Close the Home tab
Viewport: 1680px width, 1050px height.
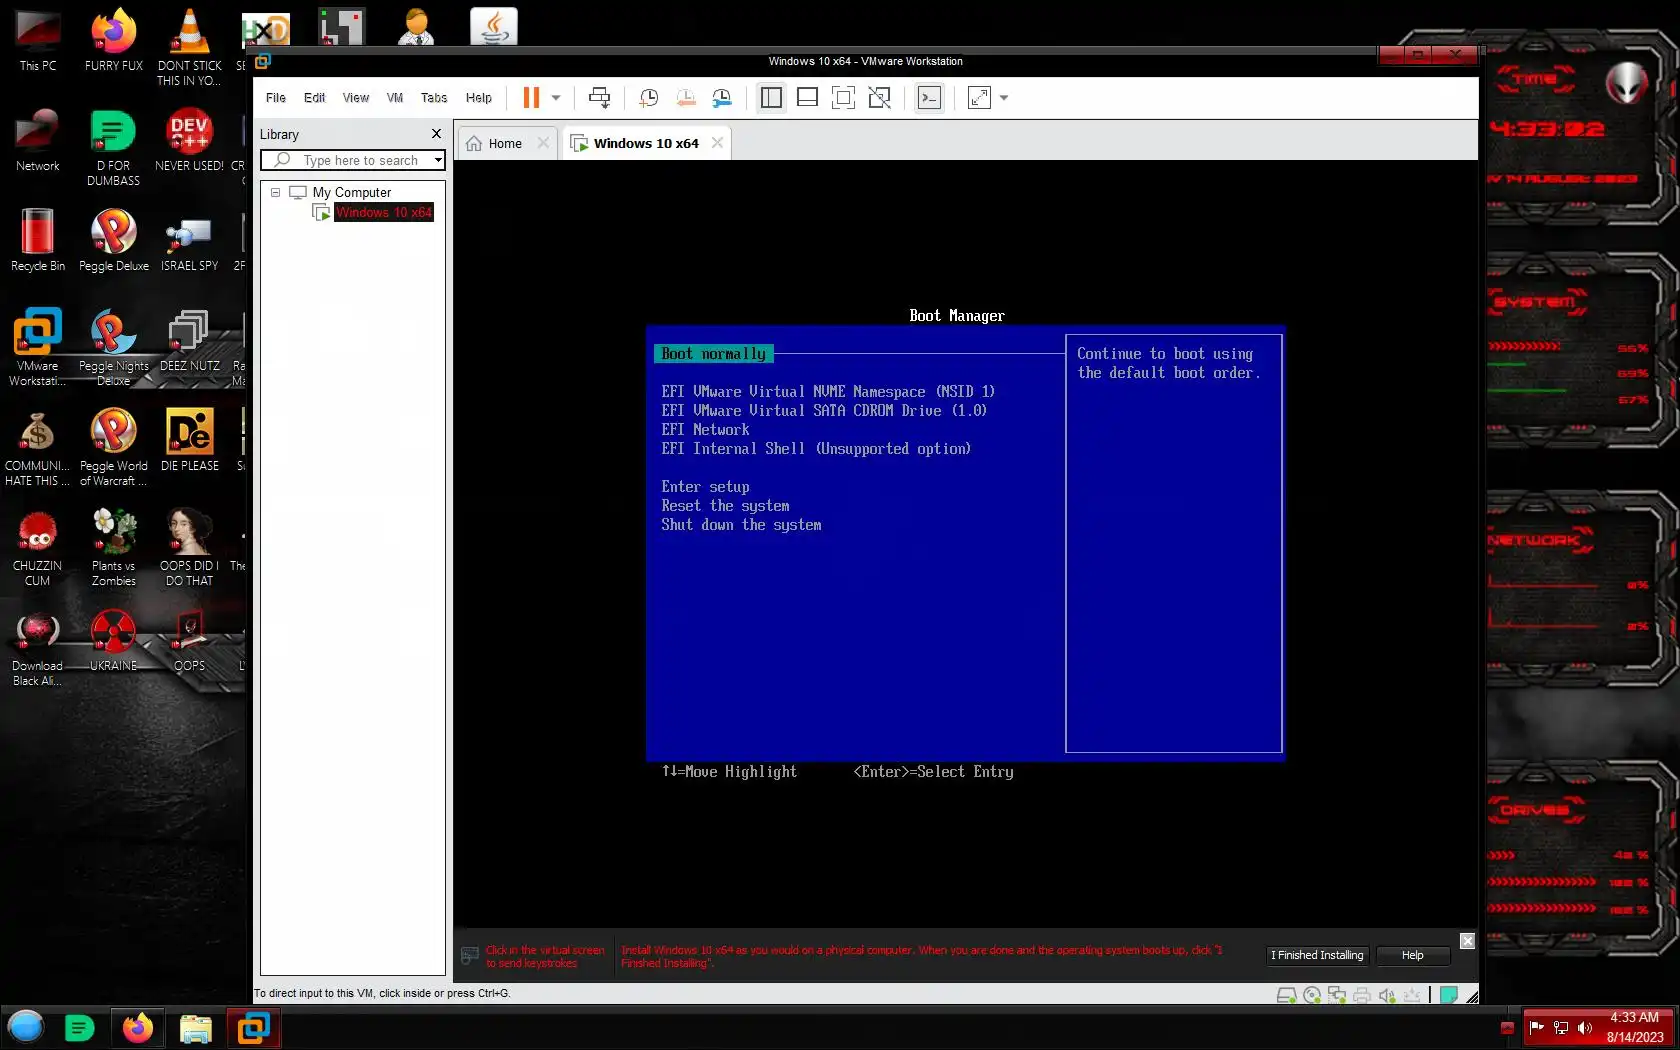coord(543,143)
